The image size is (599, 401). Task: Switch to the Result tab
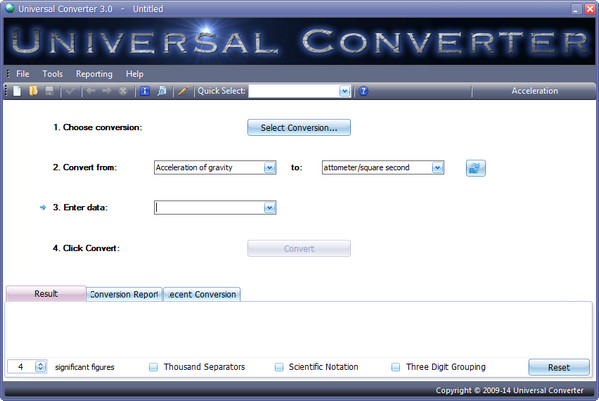pyautogui.click(x=46, y=294)
